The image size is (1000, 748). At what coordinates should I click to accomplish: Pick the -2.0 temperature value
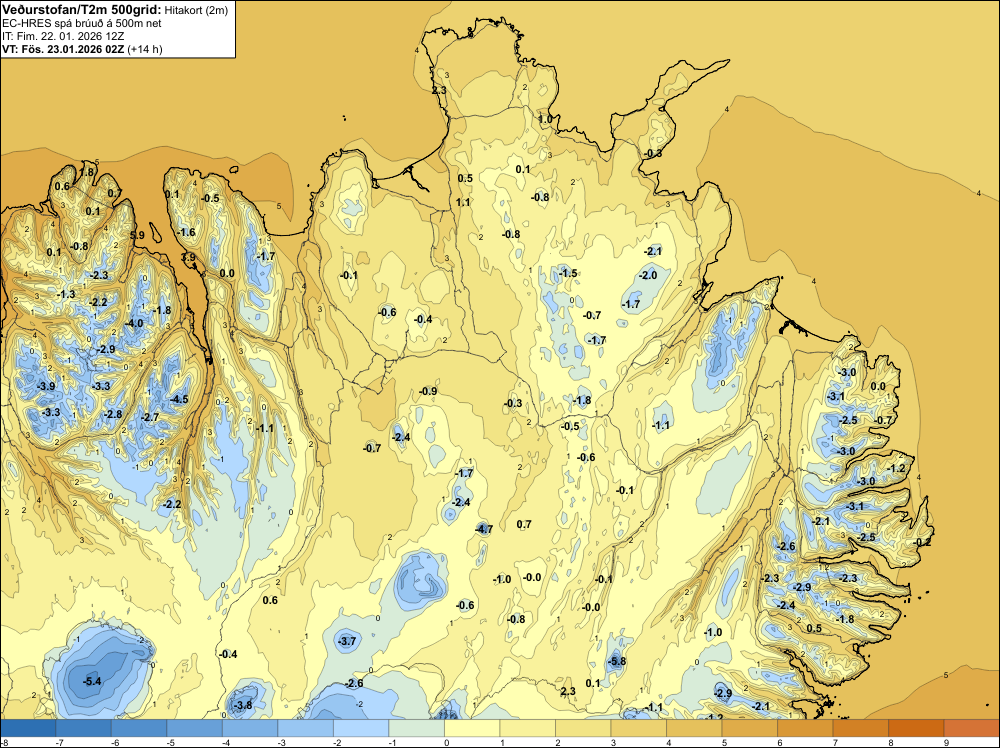pyautogui.click(x=648, y=275)
